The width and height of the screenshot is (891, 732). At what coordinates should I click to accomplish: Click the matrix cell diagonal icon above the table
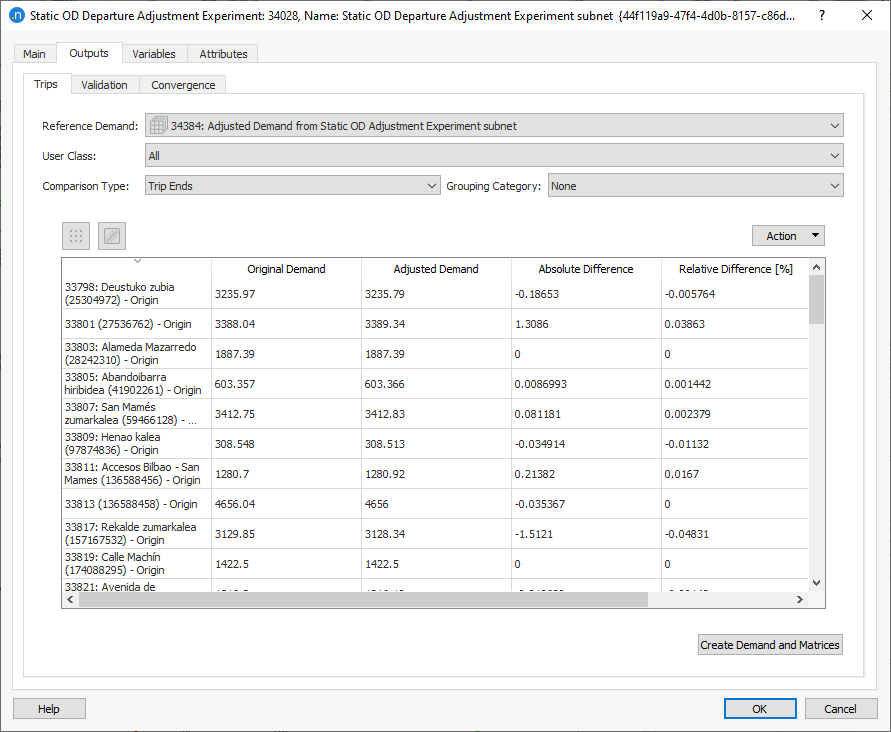click(111, 236)
